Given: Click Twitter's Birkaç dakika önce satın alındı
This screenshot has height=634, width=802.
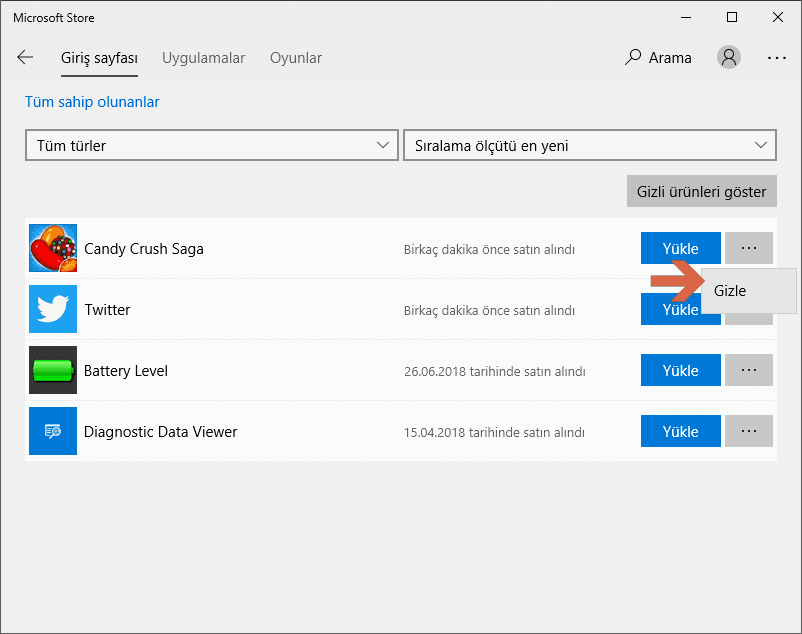Looking at the screenshot, I should 489,310.
